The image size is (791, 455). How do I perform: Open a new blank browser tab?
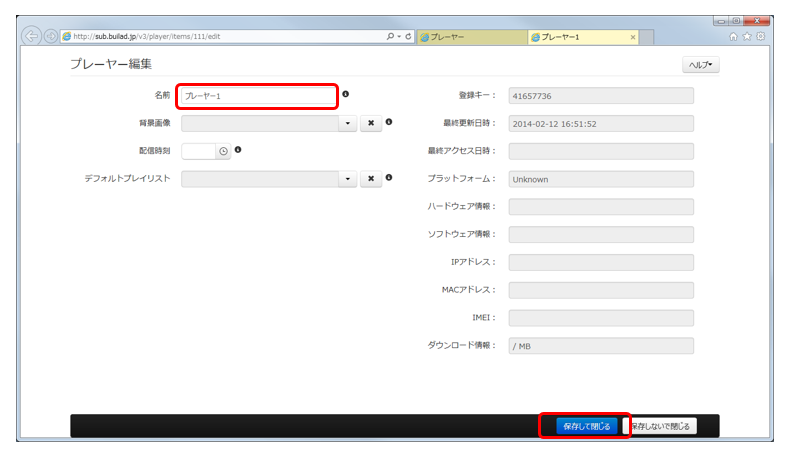click(647, 37)
